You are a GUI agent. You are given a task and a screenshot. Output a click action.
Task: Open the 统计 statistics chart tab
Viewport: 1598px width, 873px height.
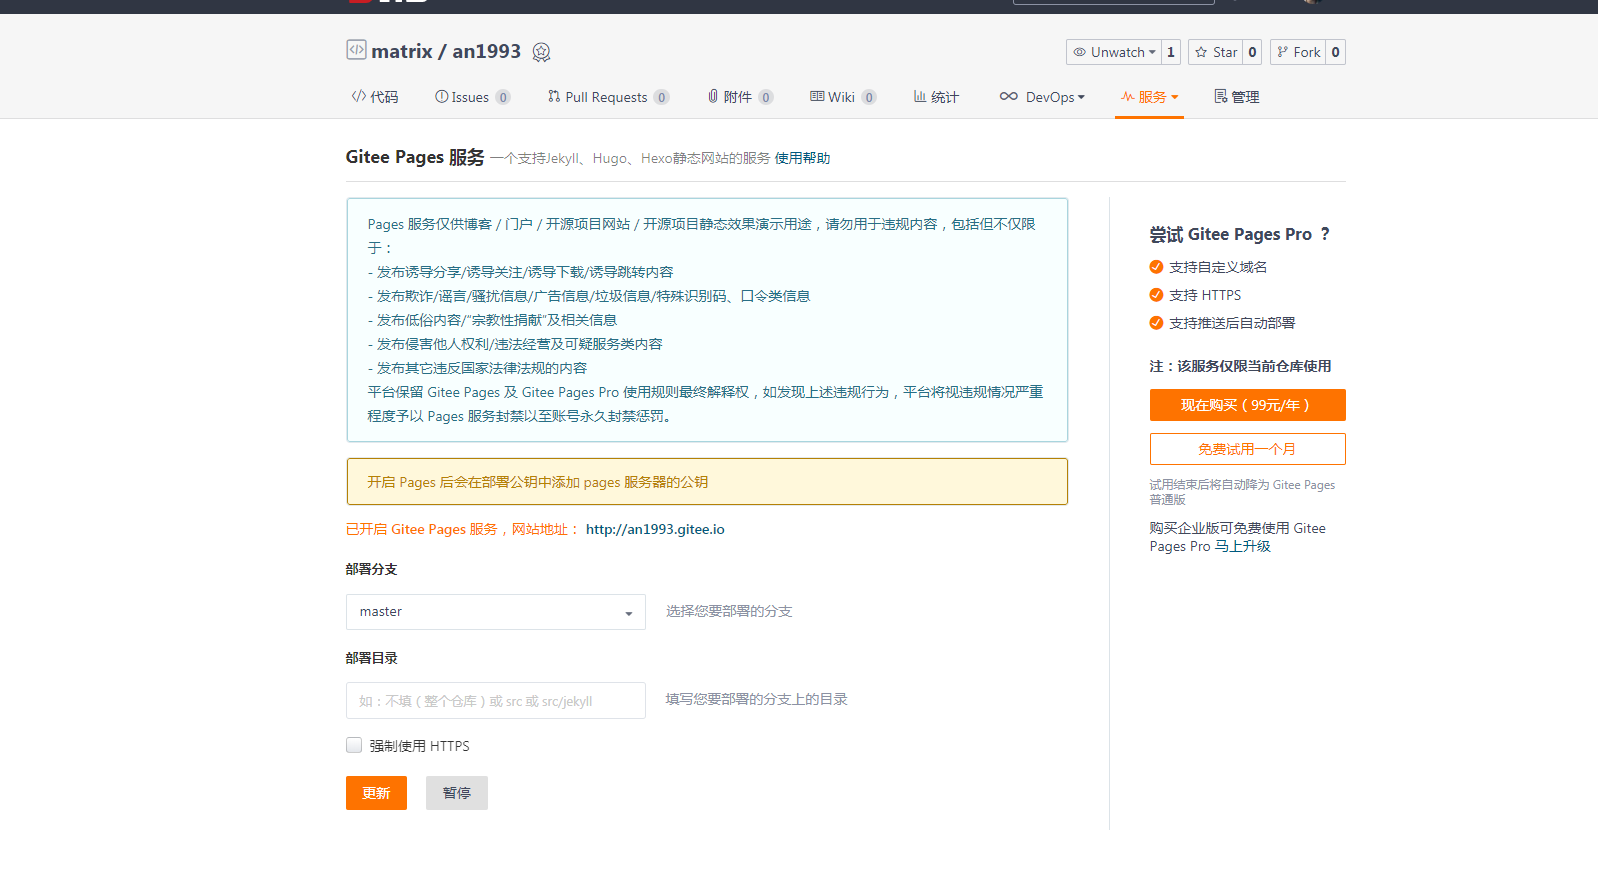coord(936,97)
